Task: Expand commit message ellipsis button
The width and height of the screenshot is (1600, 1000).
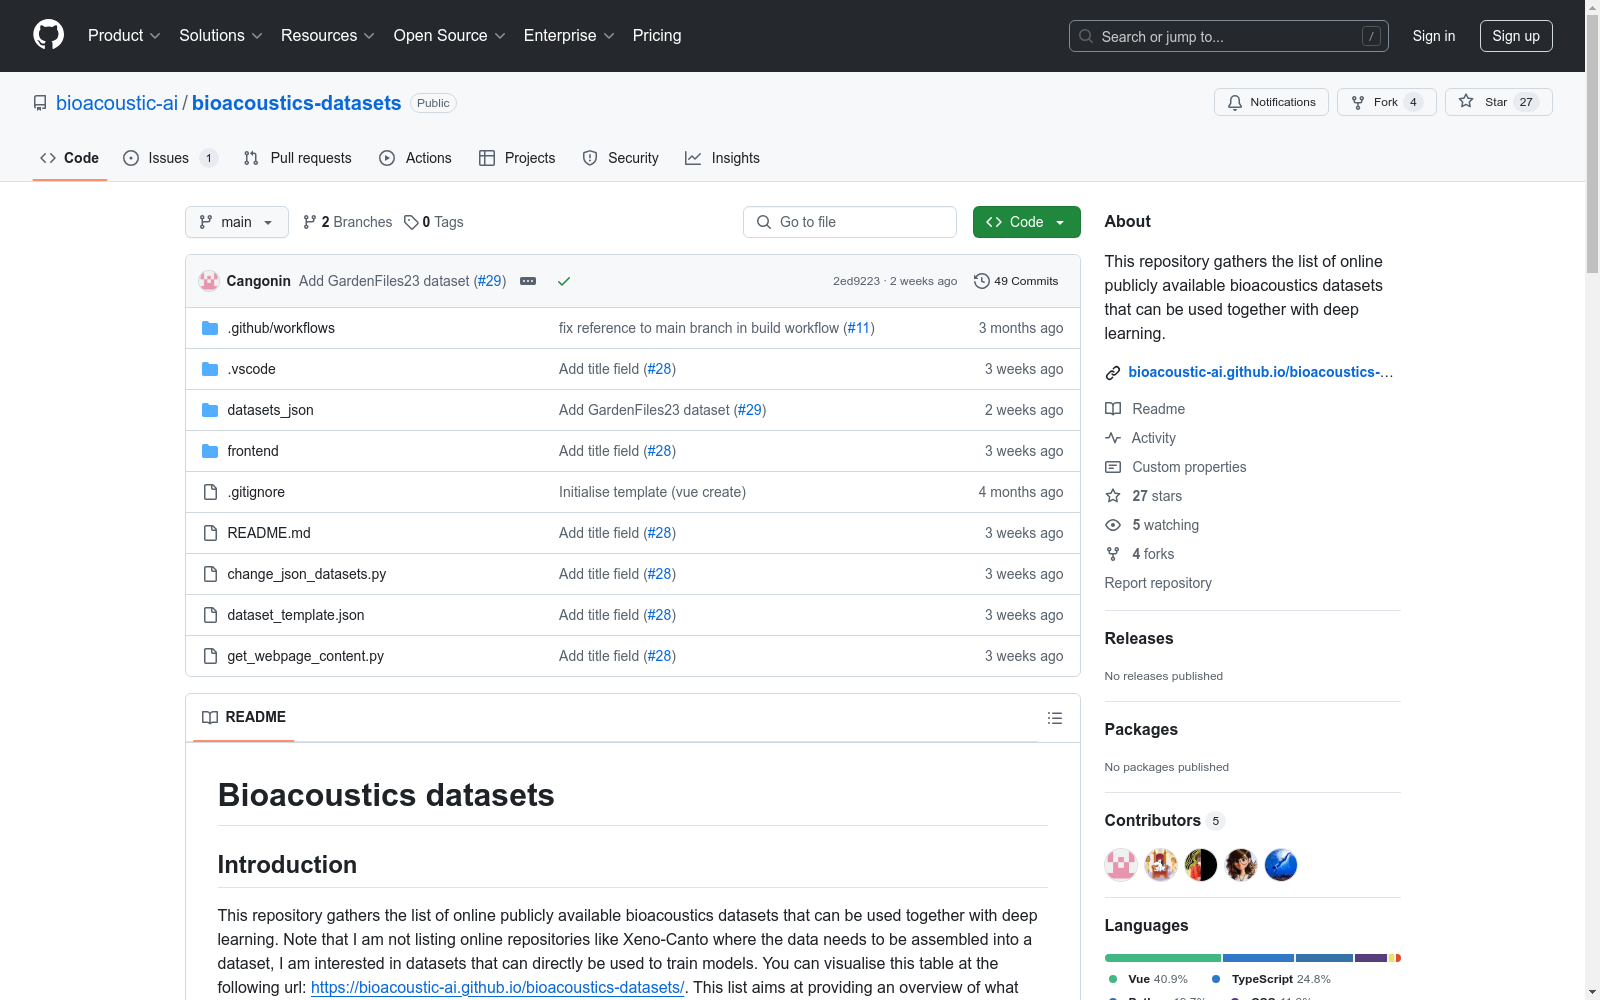Action: 528,281
